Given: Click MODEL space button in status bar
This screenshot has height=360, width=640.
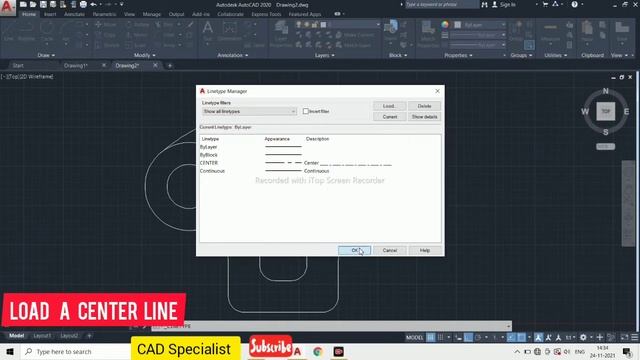Looking at the screenshot, I should 414,337.
